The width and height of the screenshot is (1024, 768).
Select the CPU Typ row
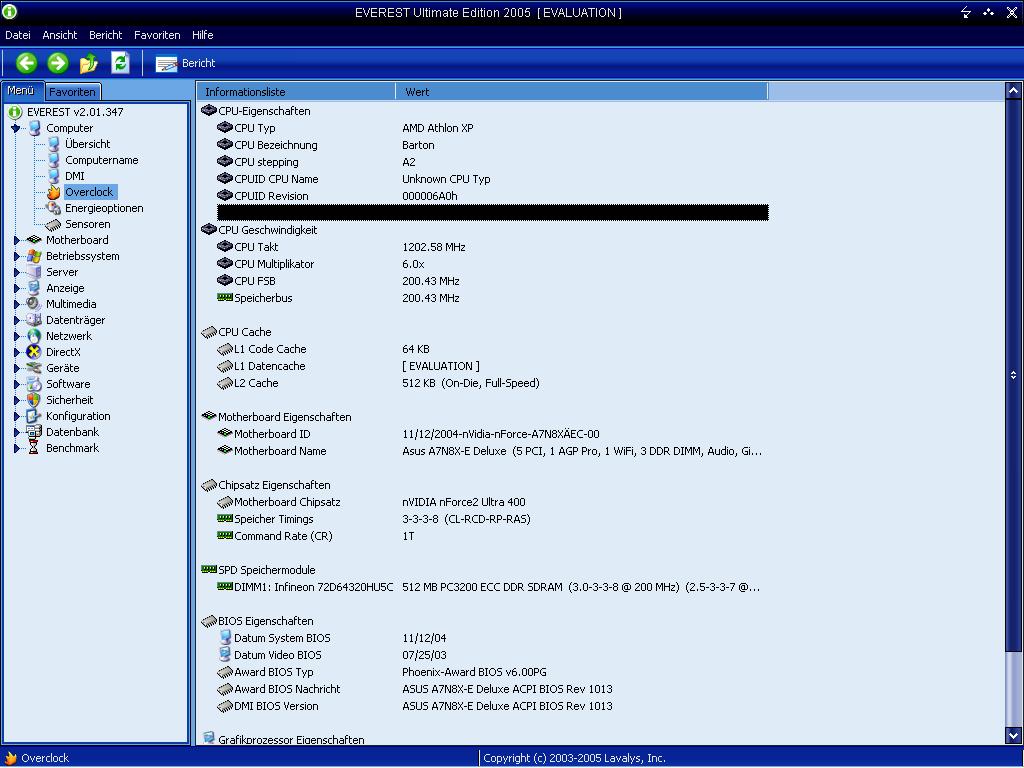click(492, 129)
